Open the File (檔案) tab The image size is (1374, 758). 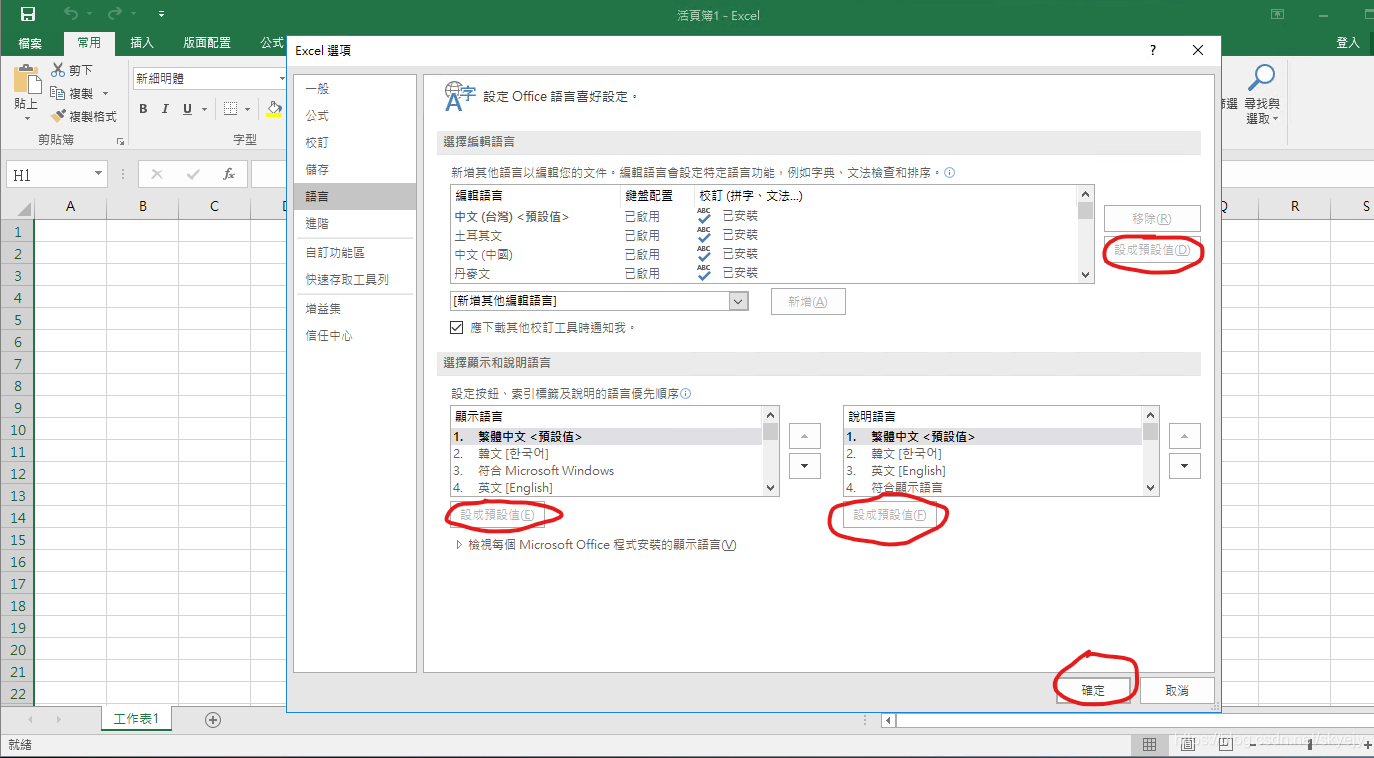click(x=30, y=43)
